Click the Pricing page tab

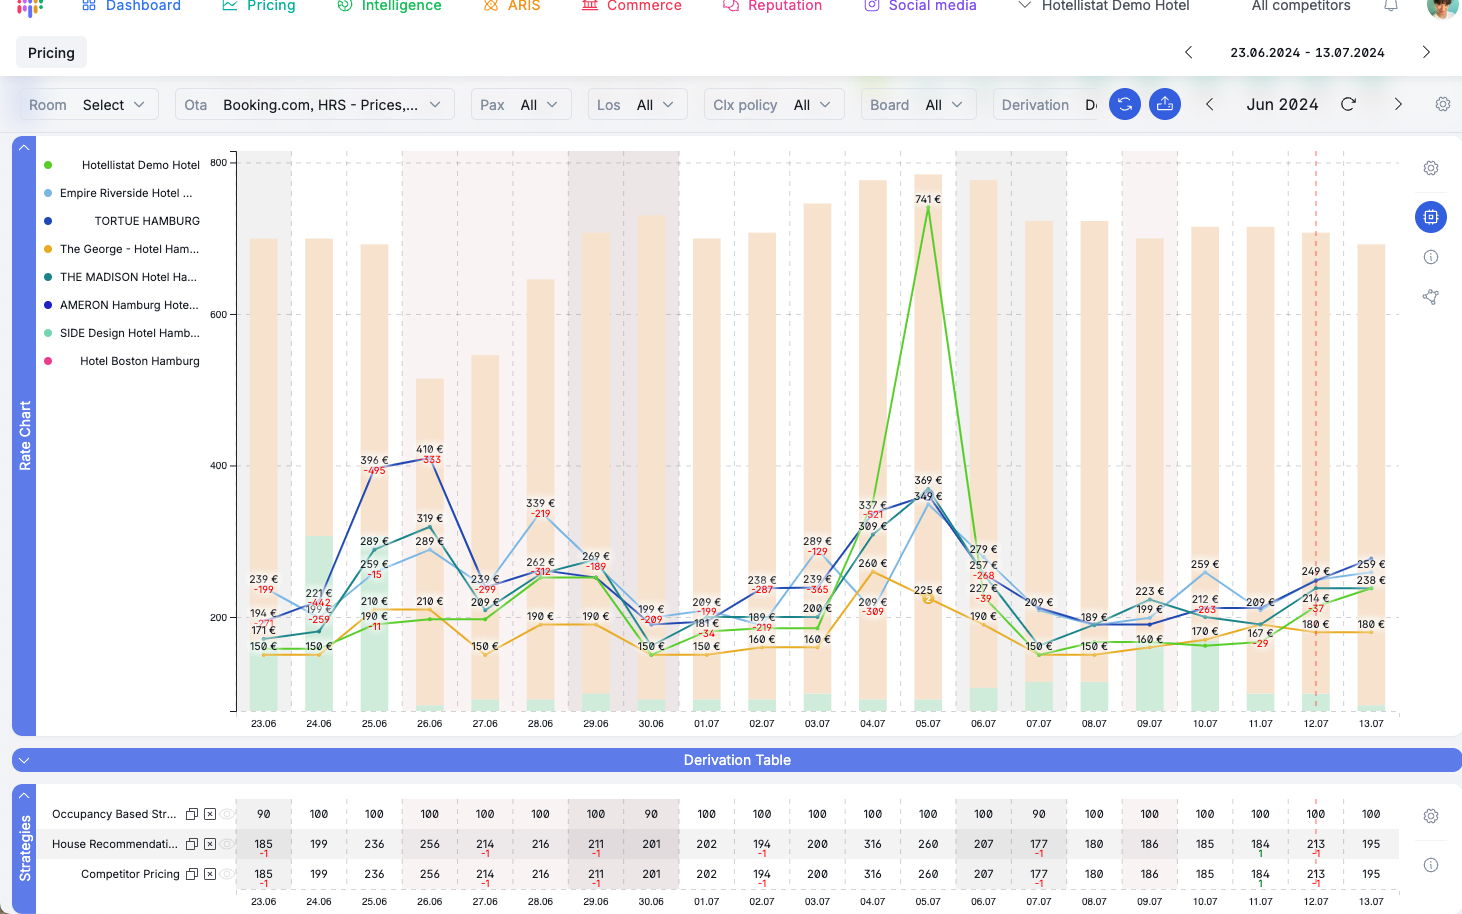51,53
